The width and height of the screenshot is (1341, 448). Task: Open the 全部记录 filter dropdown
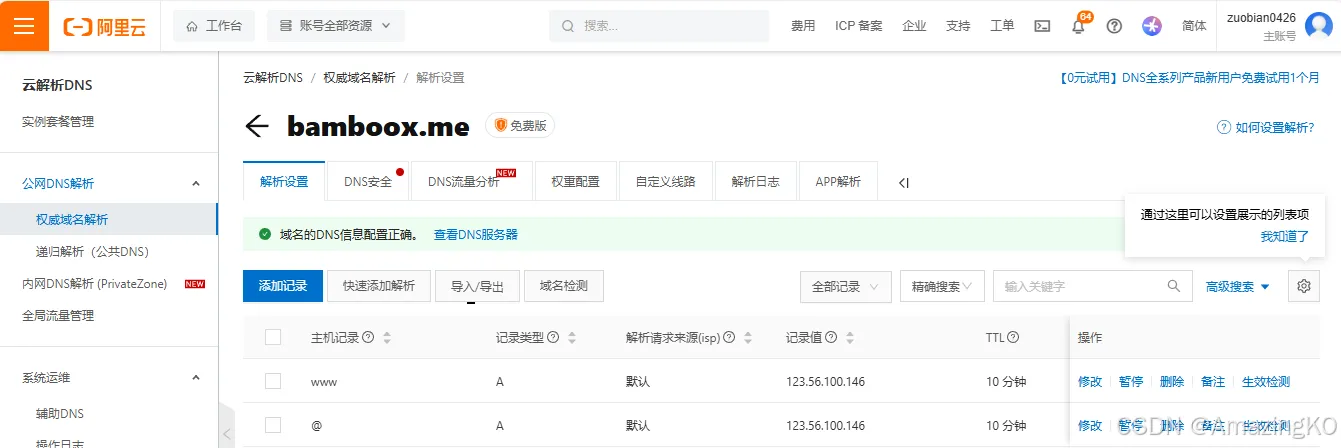click(845, 286)
